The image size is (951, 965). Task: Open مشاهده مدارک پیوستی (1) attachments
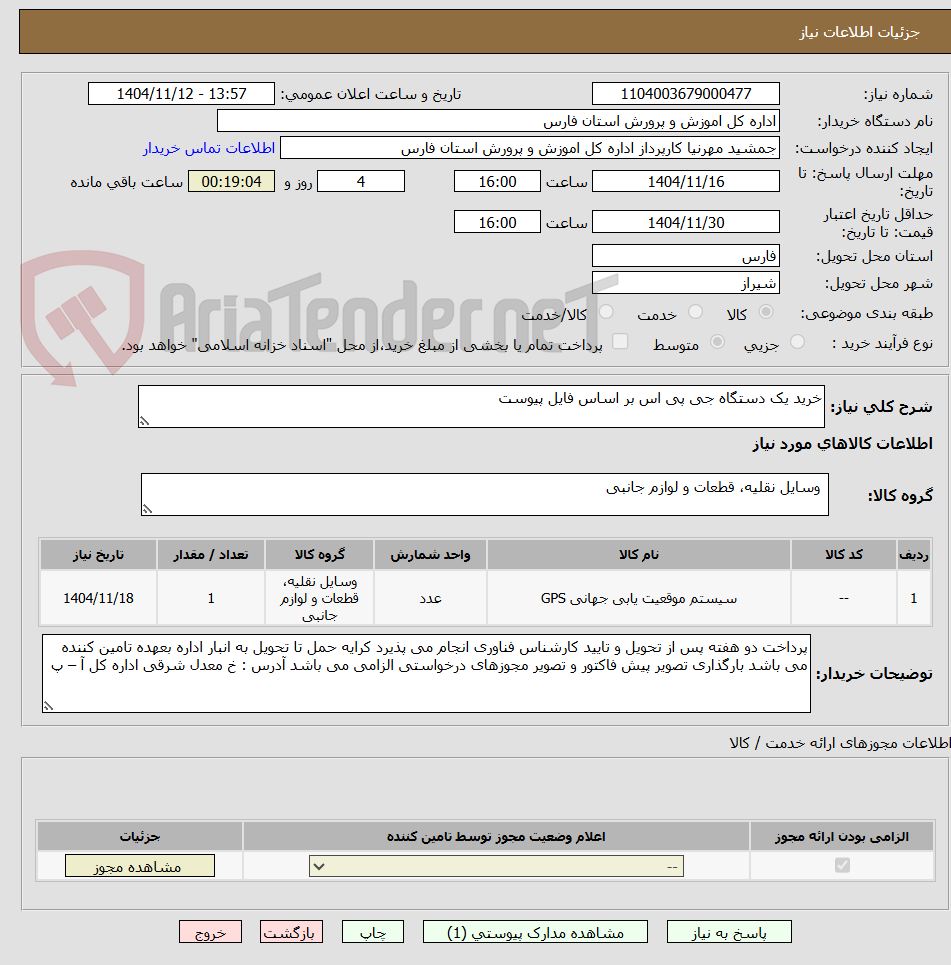pos(535,932)
